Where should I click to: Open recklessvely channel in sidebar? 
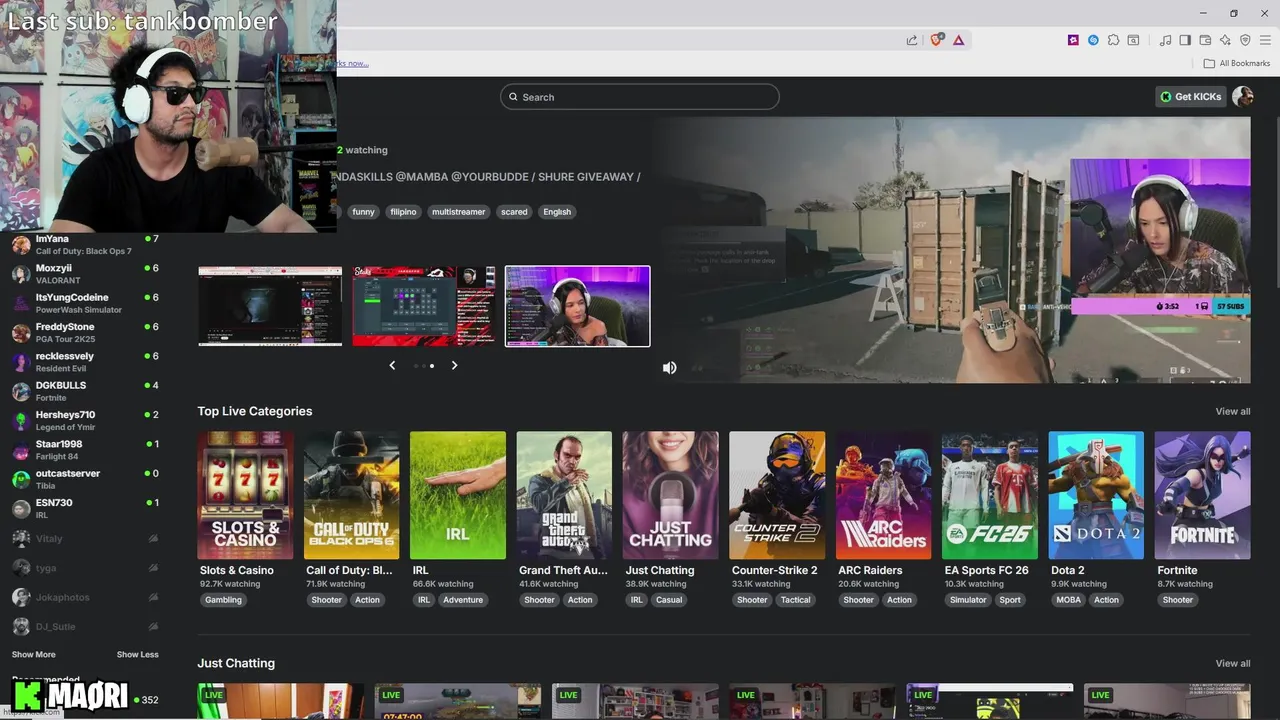click(x=85, y=362)
